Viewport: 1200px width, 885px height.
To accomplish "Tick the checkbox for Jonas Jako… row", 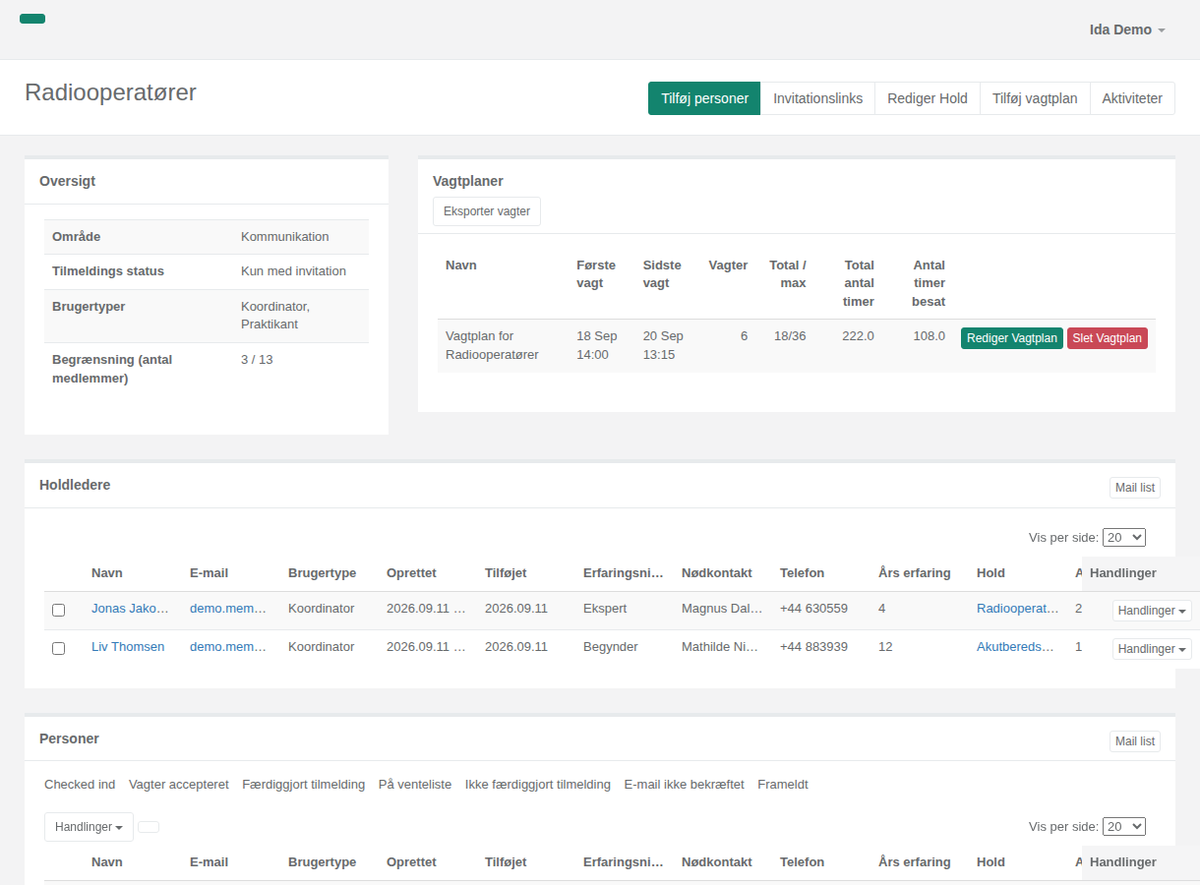I will coord(58,610).
